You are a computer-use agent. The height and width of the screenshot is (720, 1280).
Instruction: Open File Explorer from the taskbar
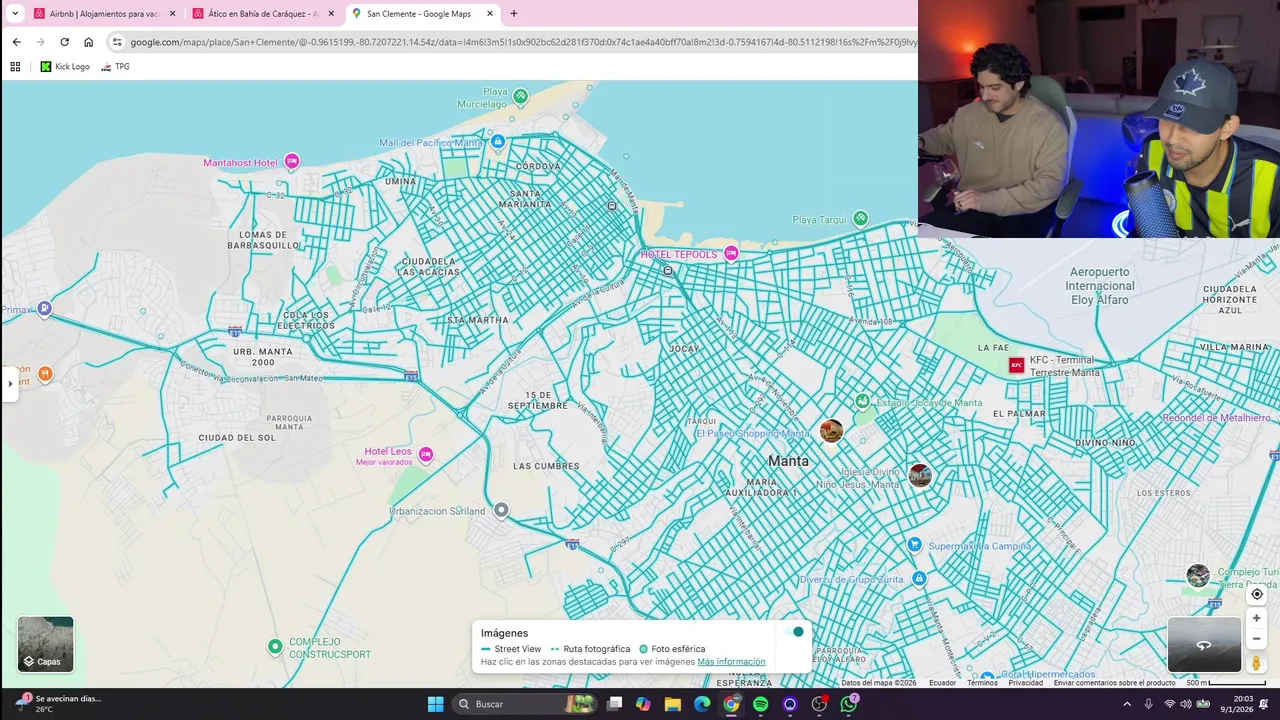tap(673, 704)
